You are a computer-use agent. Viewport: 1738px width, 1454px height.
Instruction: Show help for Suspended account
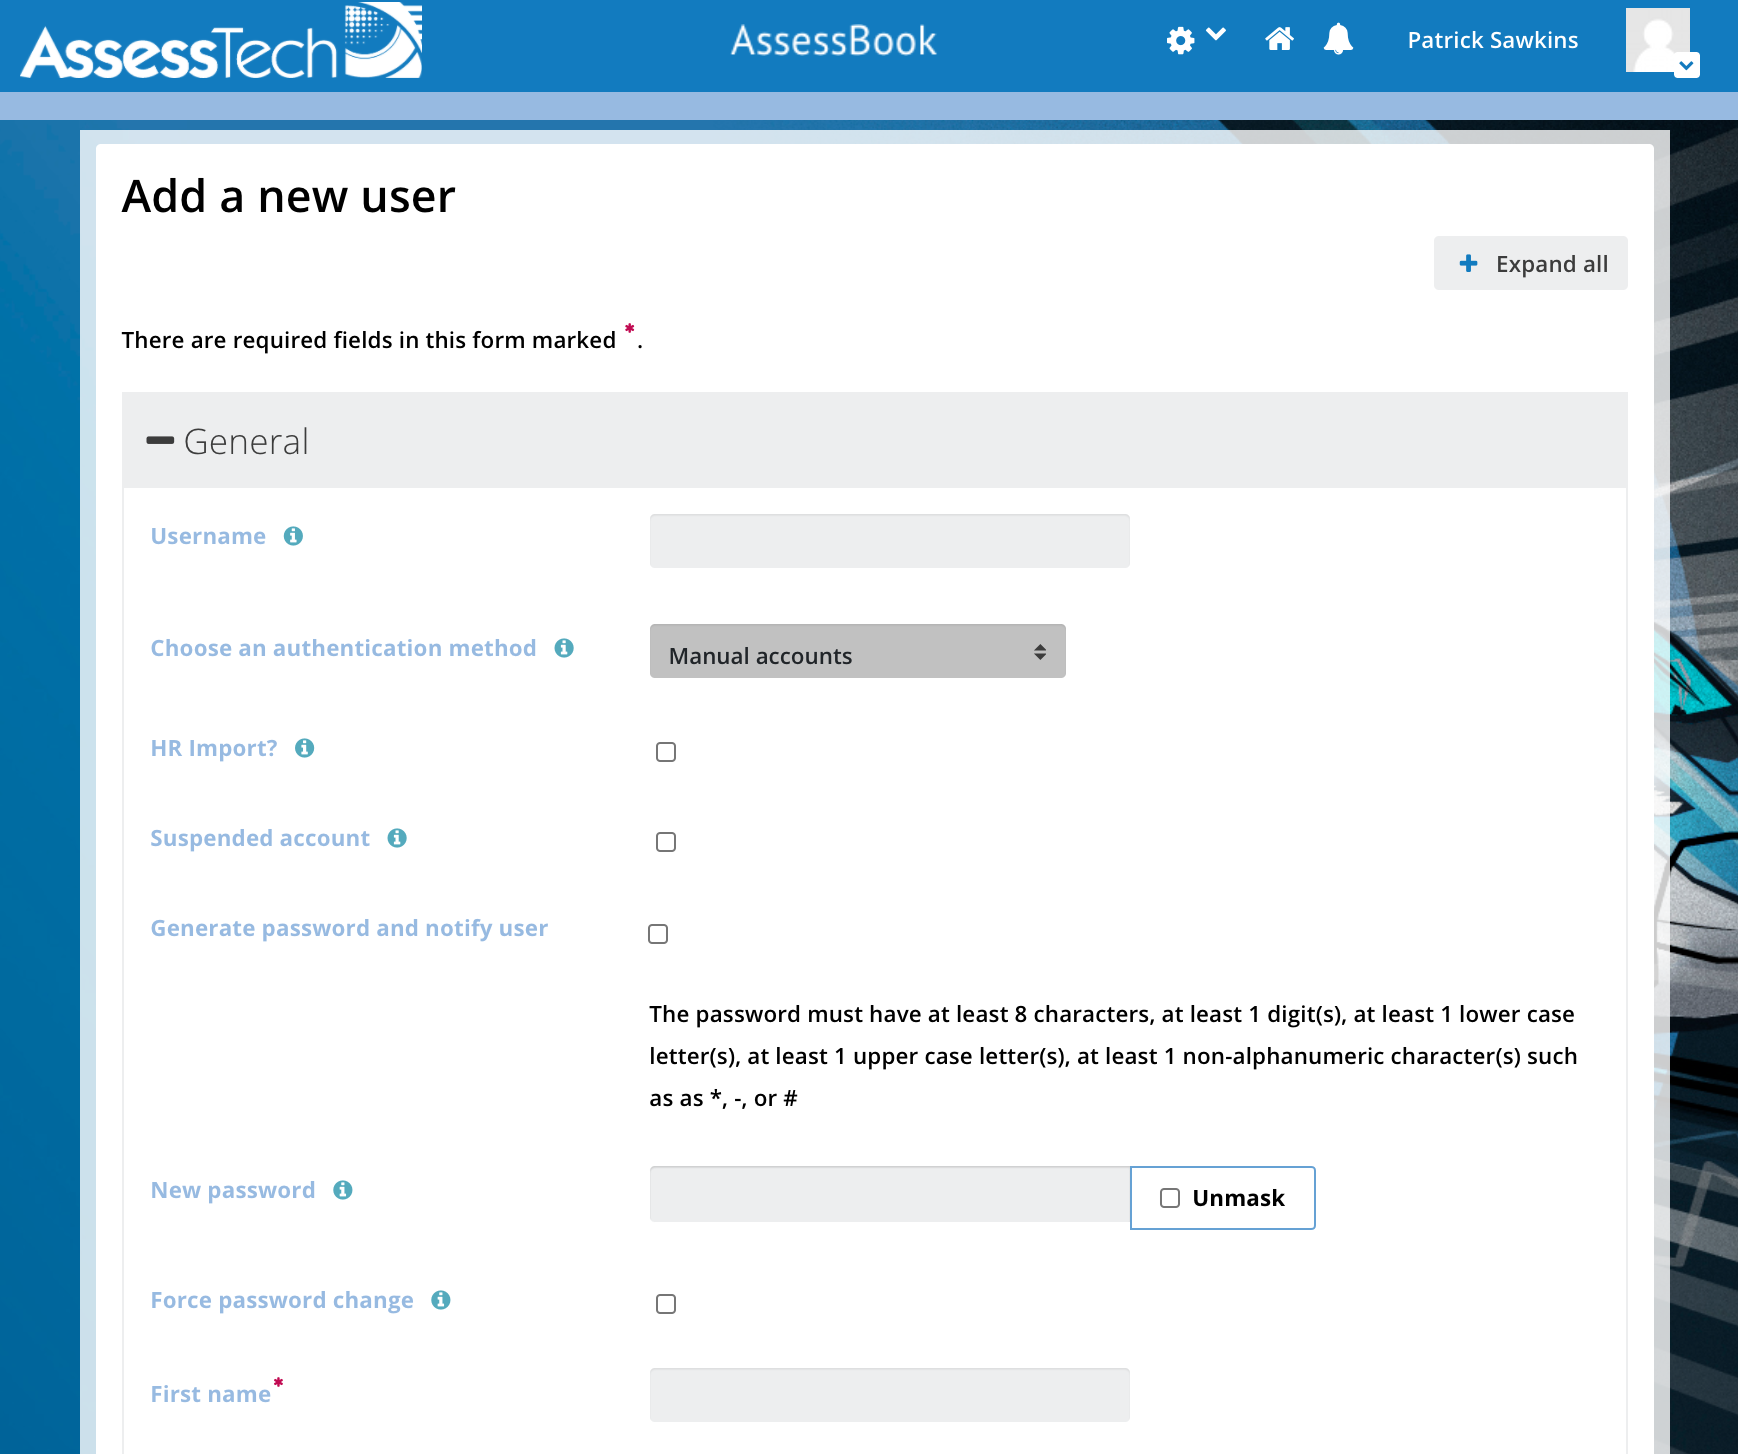[397, 838]
